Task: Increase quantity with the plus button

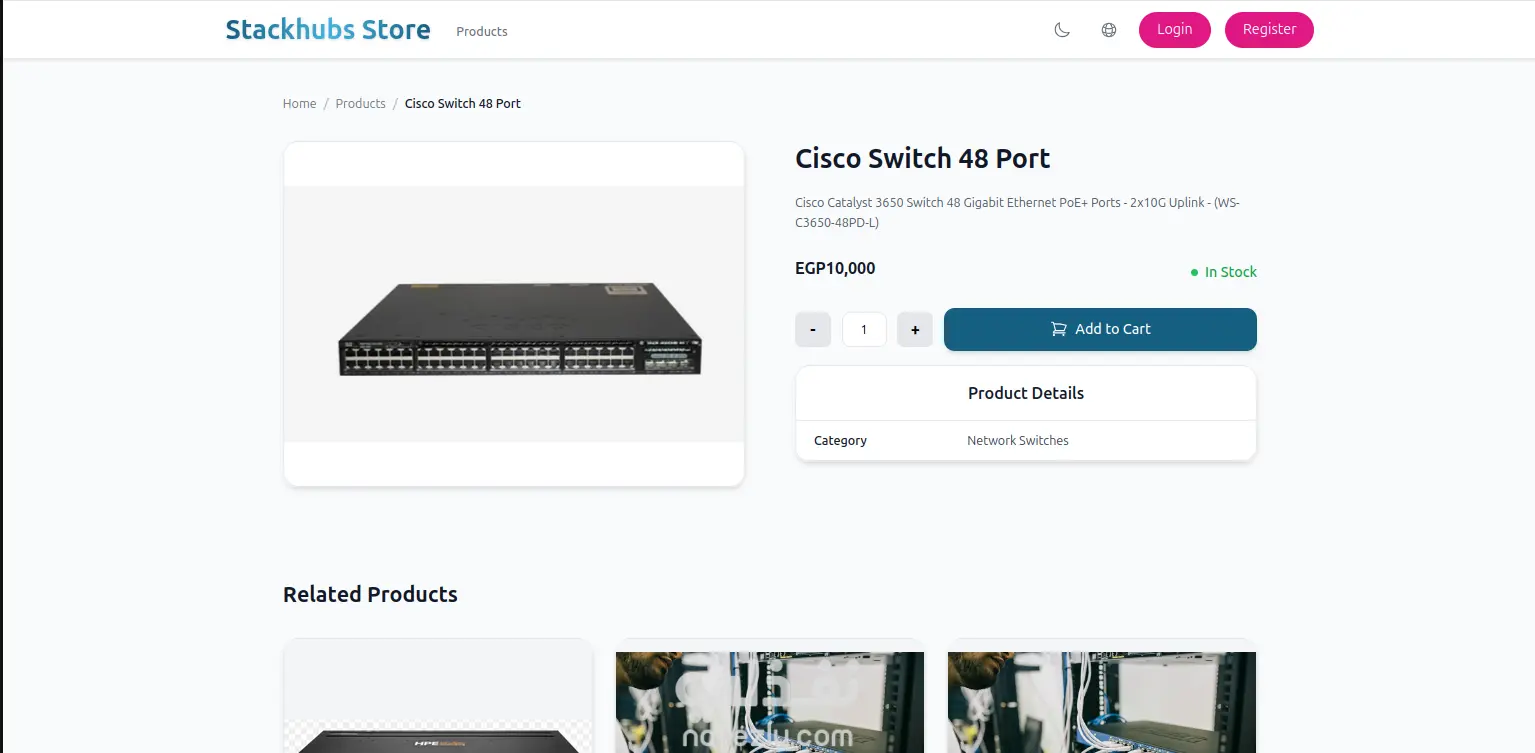Action: tap(915, 330)
